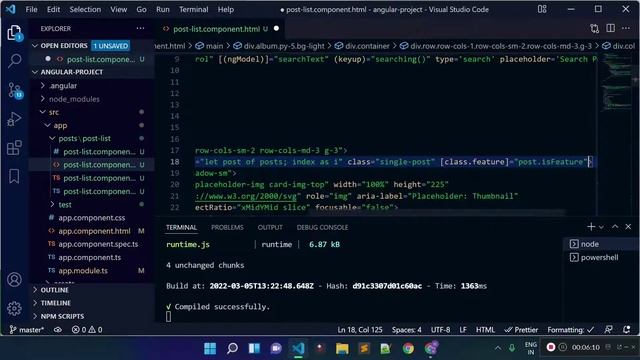This screenshot has height=360, width=640.
Task: Open the notifications bell in status bar
Action: click(x=627, y=329)
